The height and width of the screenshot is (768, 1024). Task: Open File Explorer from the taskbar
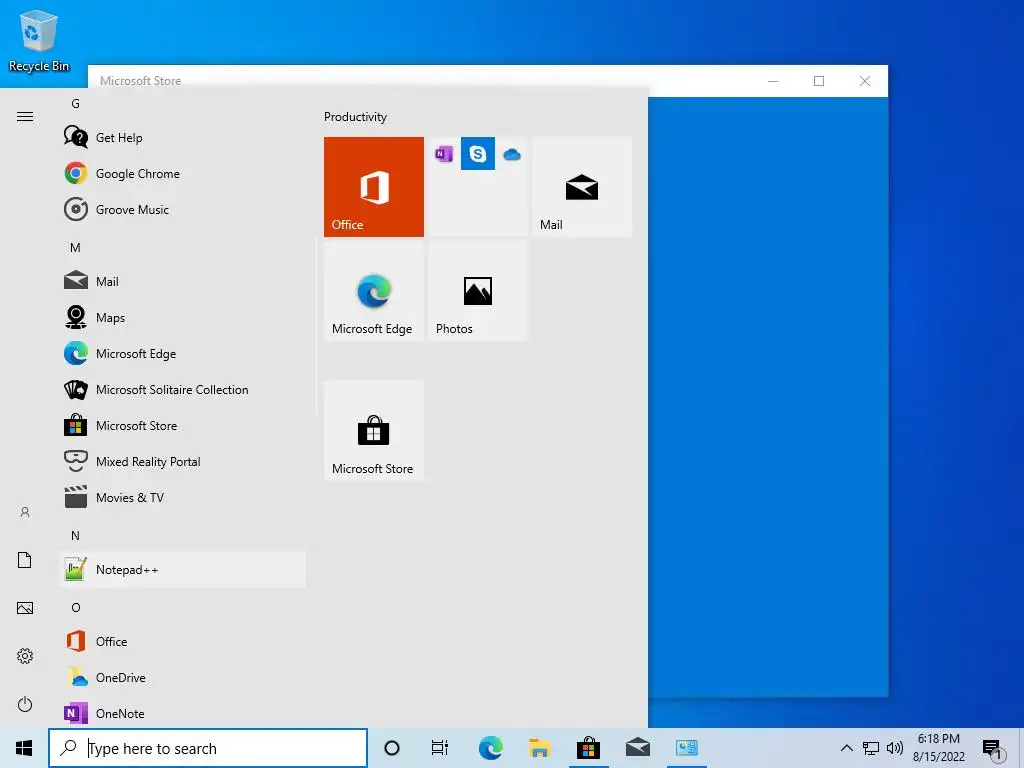click(x=539, y=748)
